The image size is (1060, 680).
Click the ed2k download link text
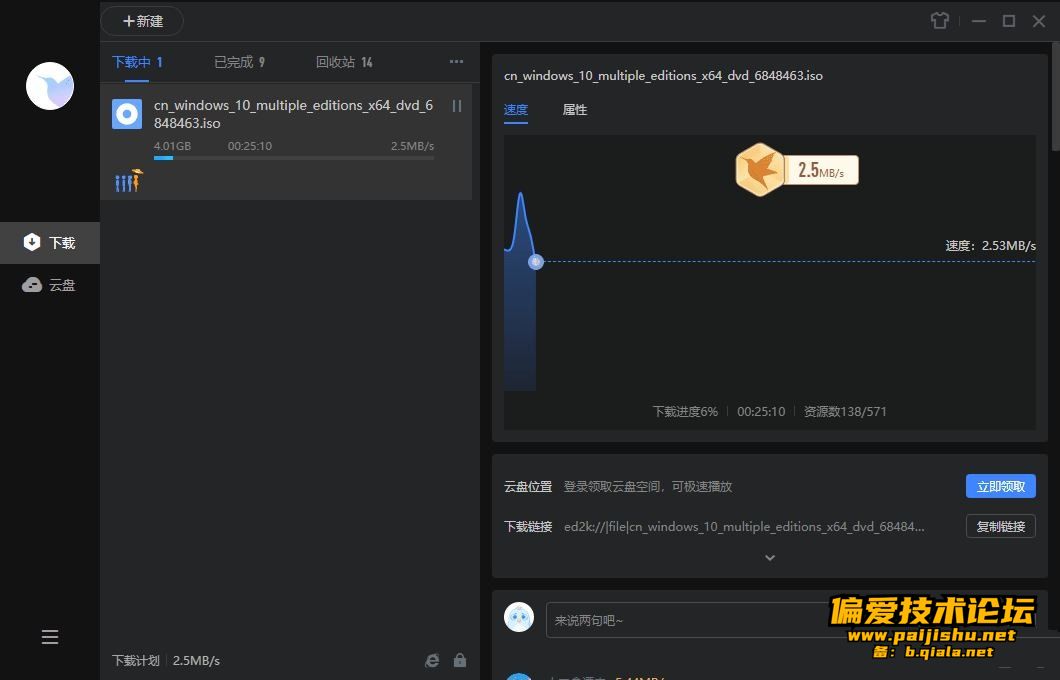click(744, 527)
